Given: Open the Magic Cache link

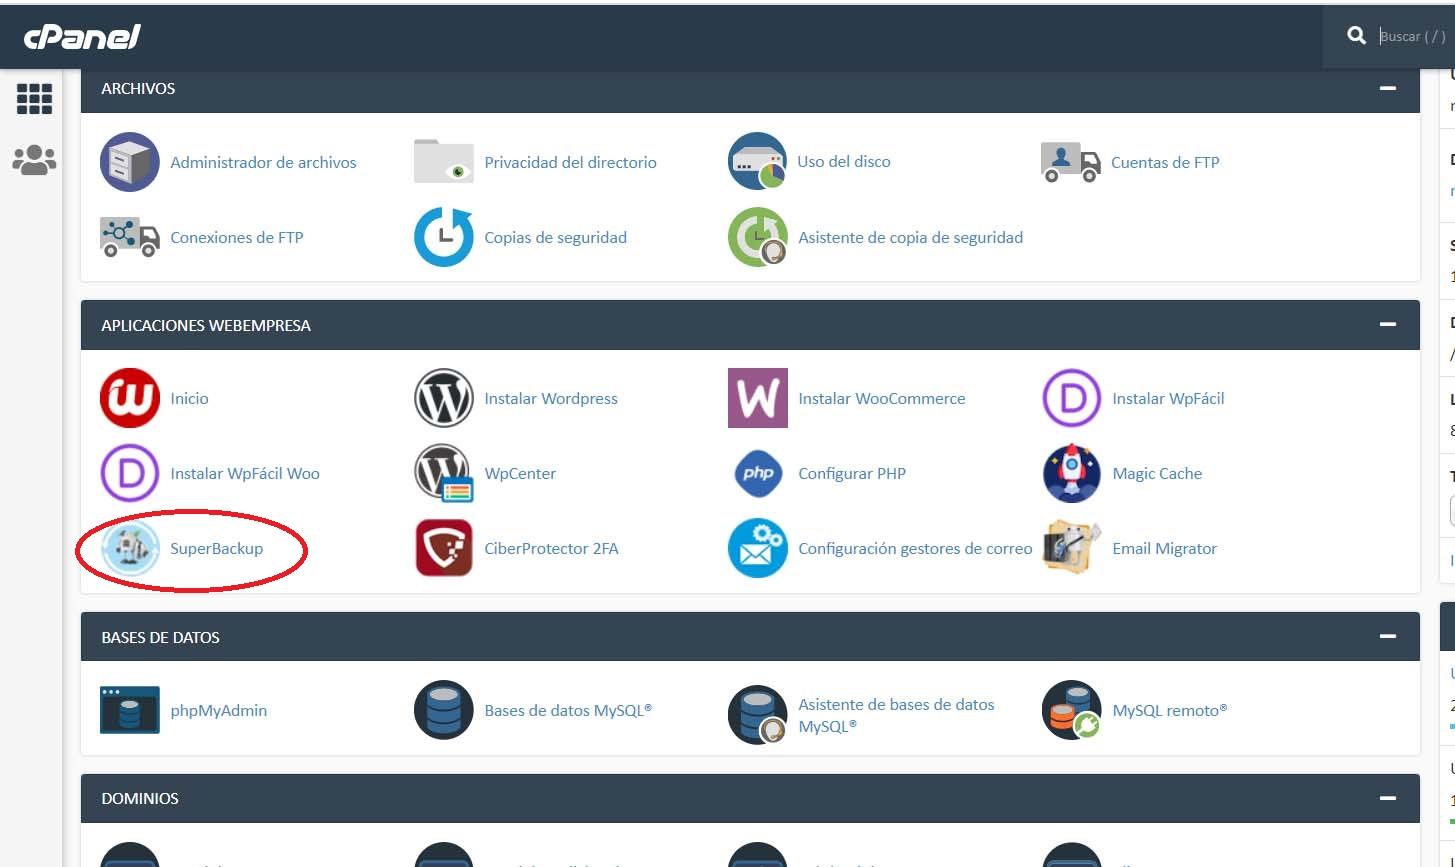Looking at the screenshot, I should 1157,473.
